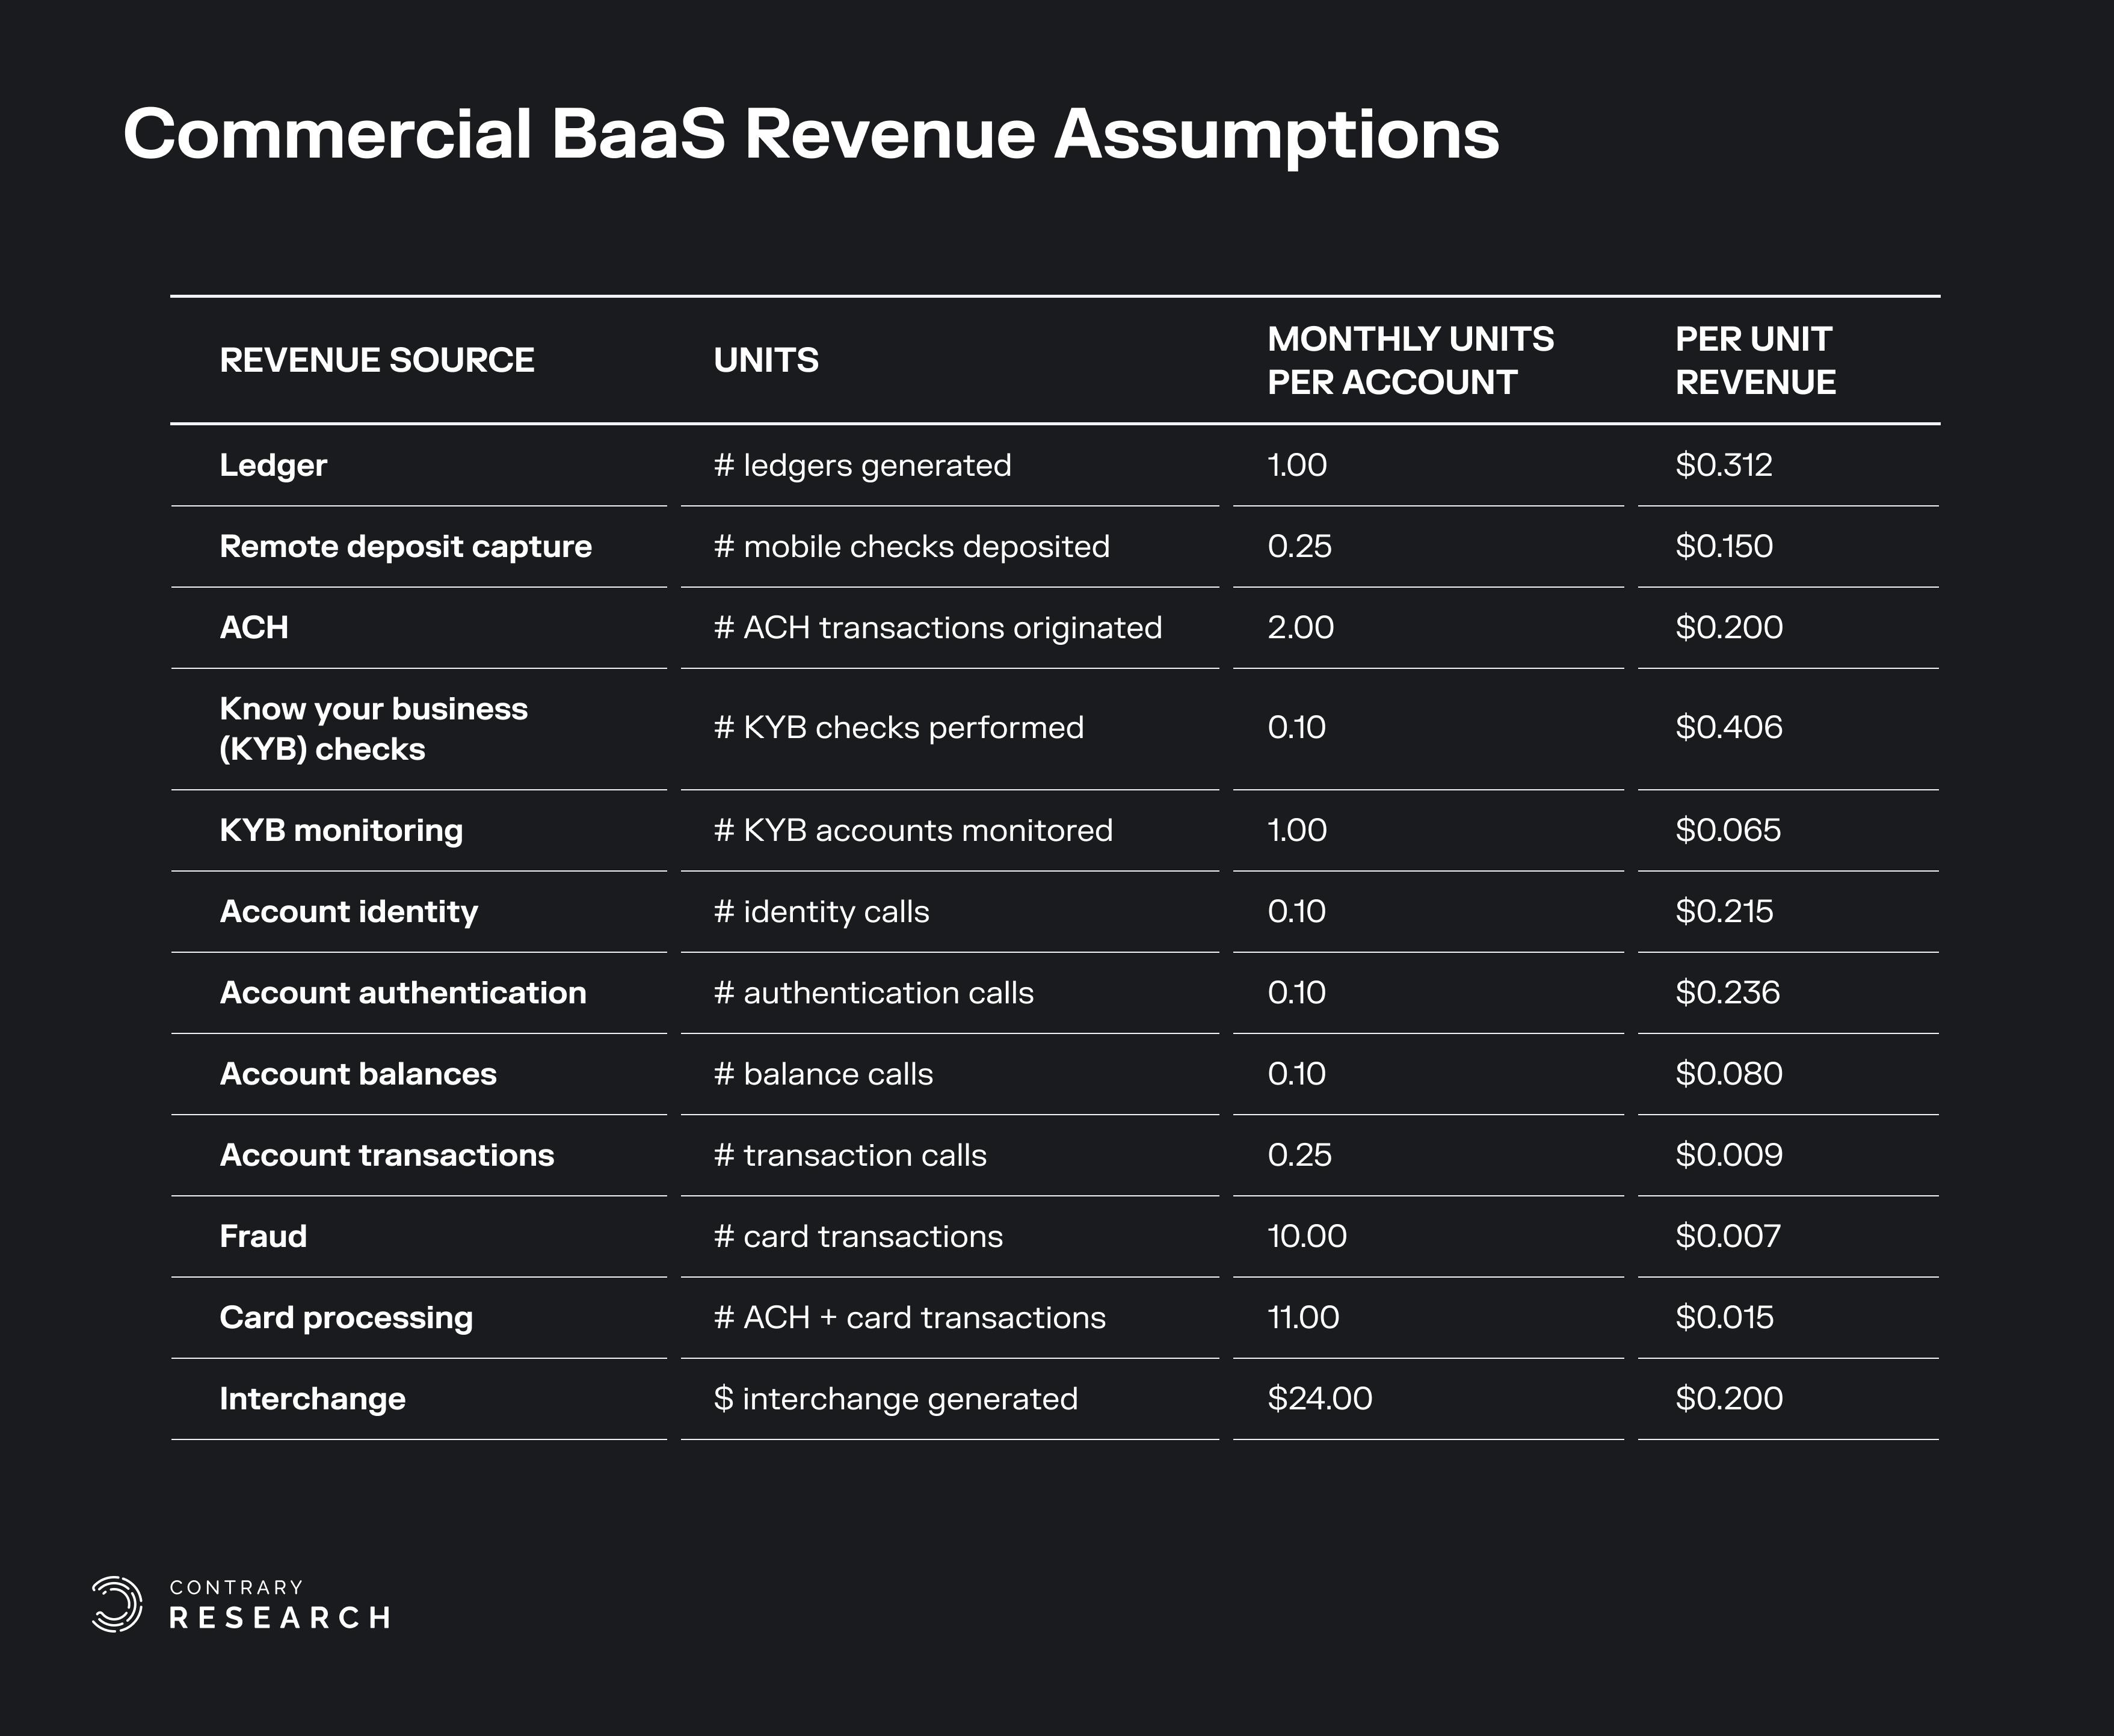Click the MONTHLY UNITS PER ACCOUNT header
The height and width of the screenshot is (1736, 2114).
pyautogui.click(x=1409, y=360)
